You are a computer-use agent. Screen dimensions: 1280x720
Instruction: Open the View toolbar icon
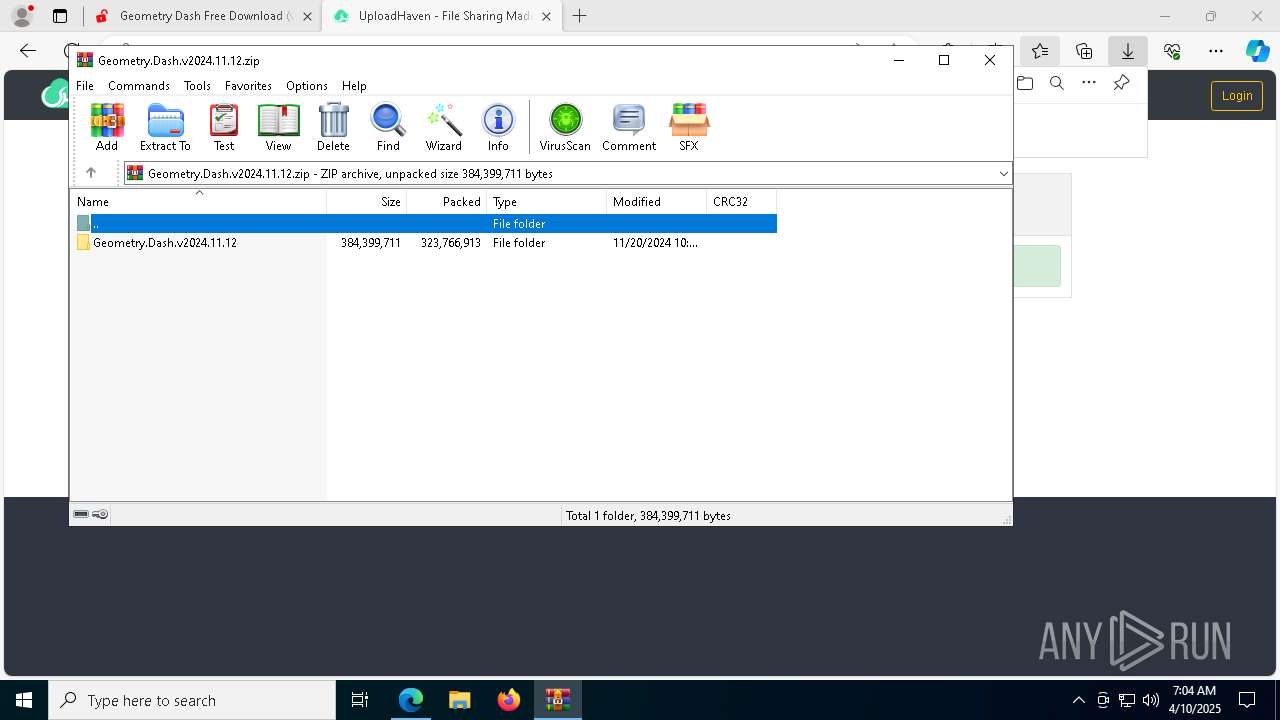click(x=278, y=127)
